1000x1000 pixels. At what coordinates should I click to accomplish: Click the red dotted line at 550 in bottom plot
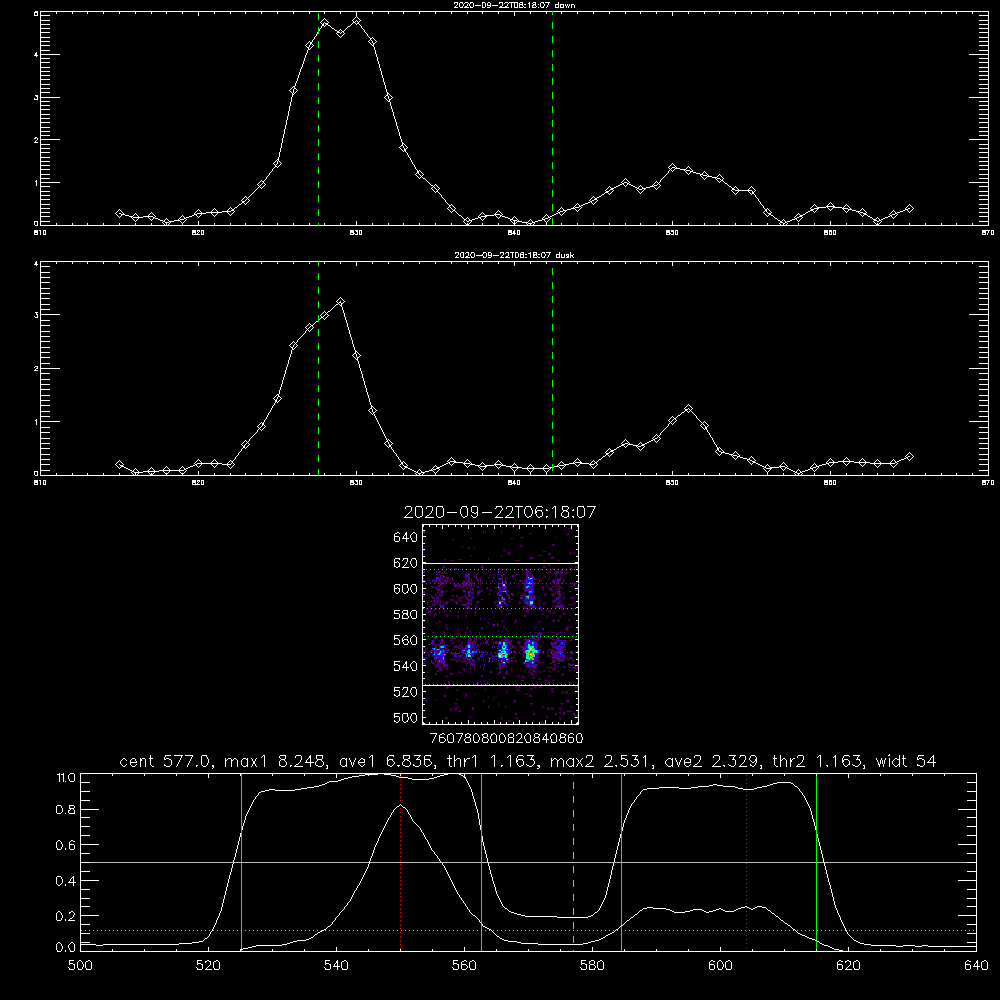tap(401, 862)
